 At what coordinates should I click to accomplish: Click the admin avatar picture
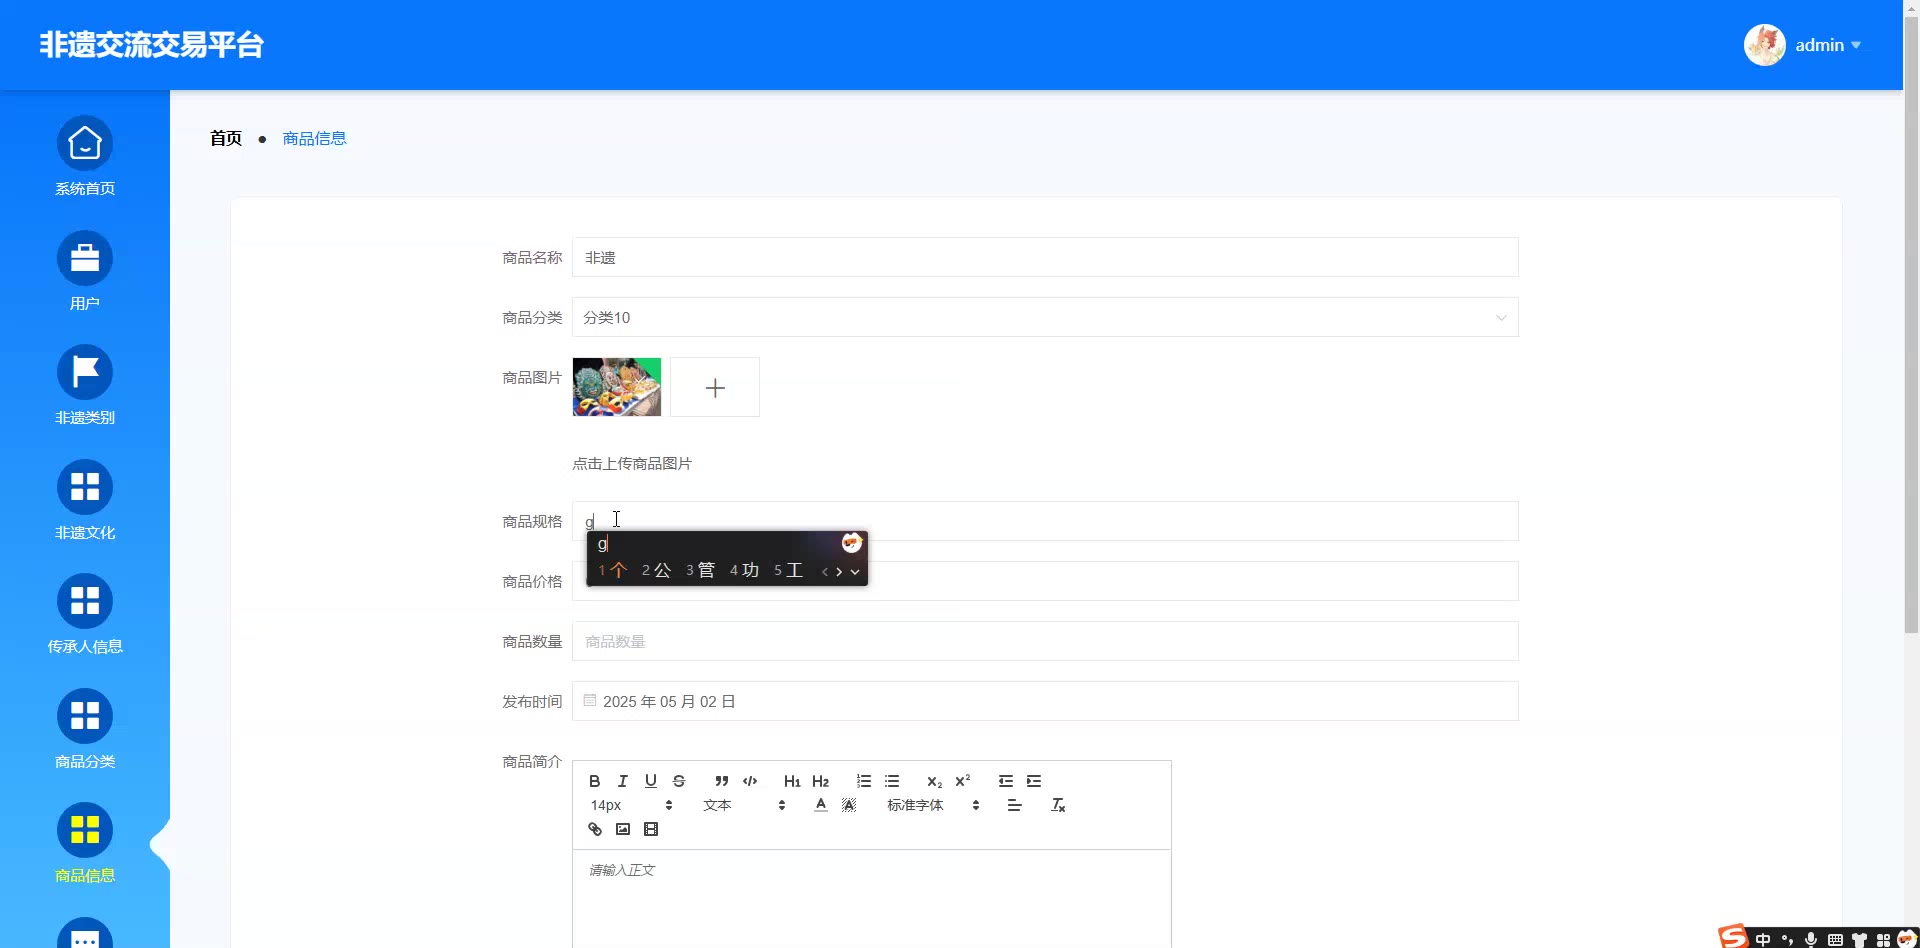point(1765,45)
